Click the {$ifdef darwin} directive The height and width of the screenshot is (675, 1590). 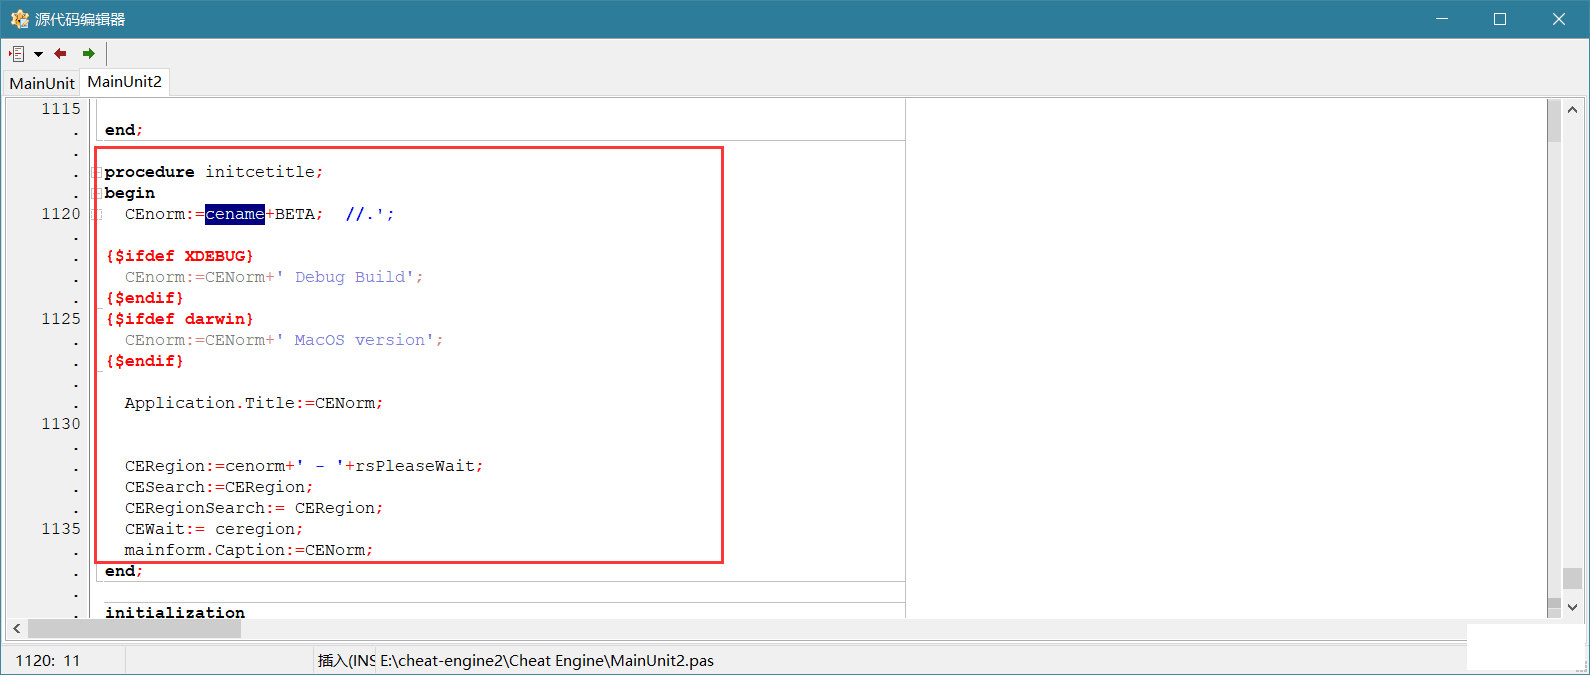click(x=179, y=319)
